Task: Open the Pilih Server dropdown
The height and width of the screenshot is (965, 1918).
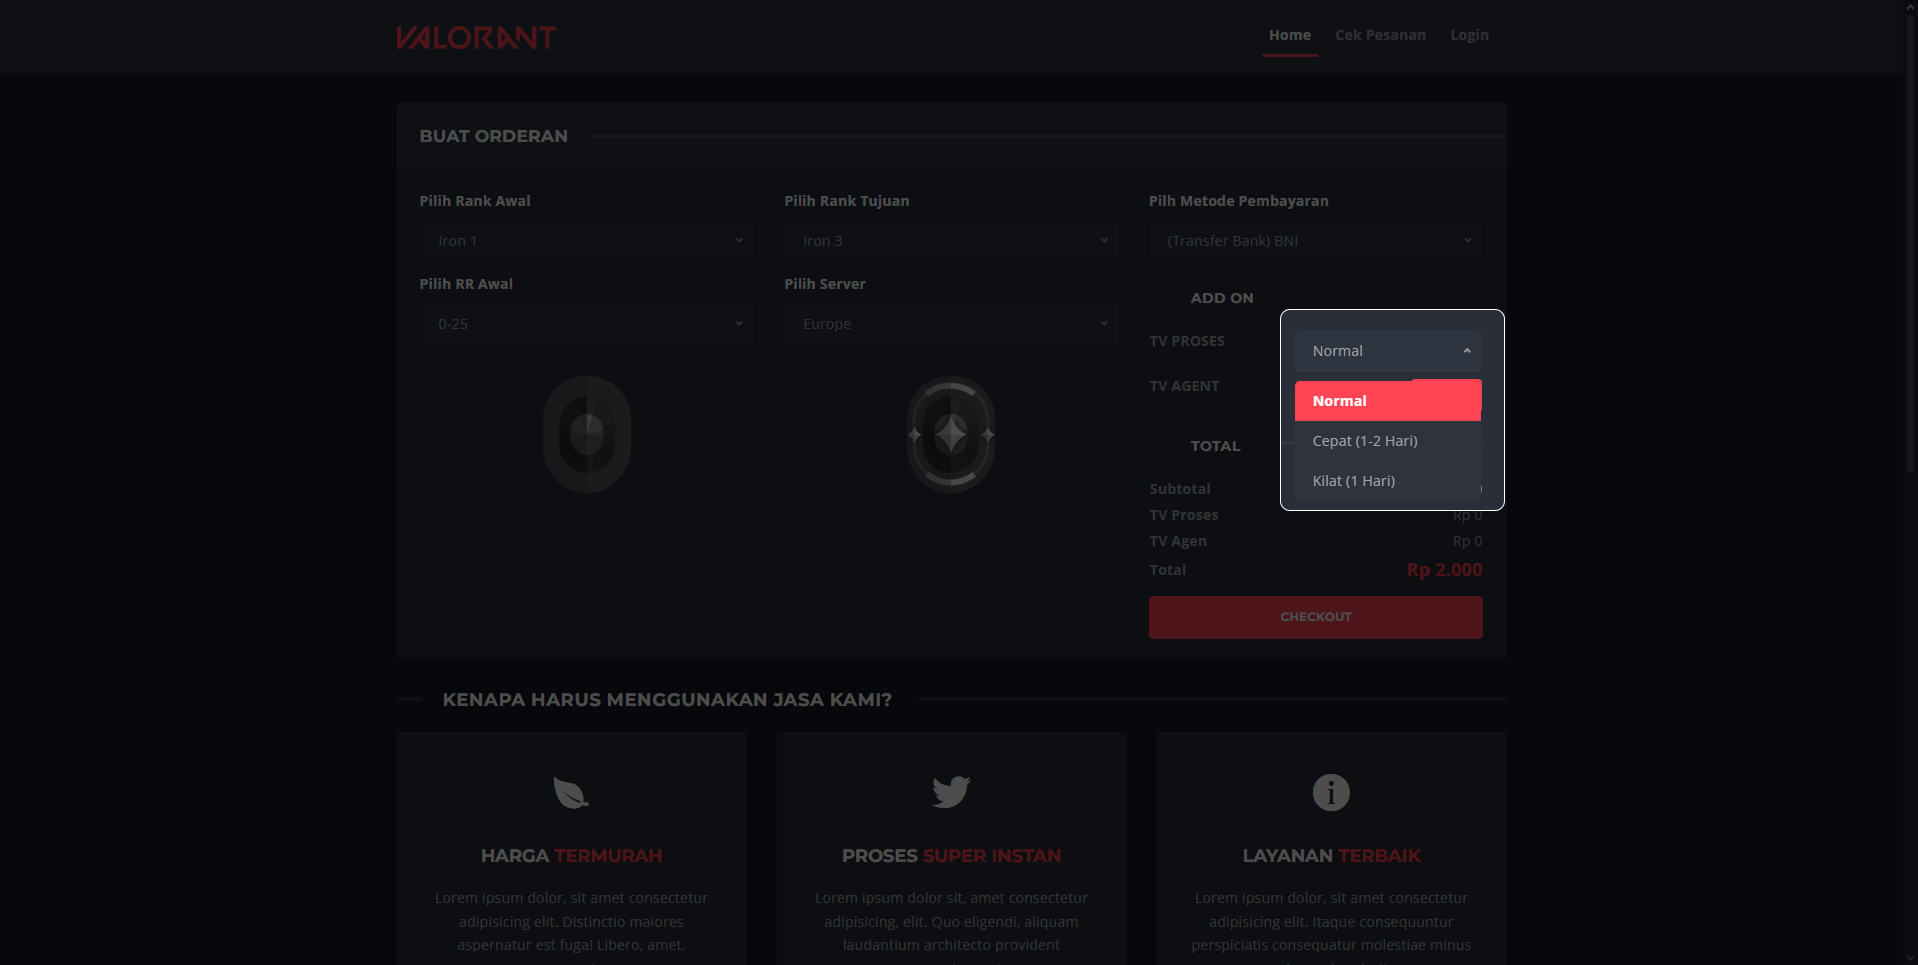Action: coord(950,324)
